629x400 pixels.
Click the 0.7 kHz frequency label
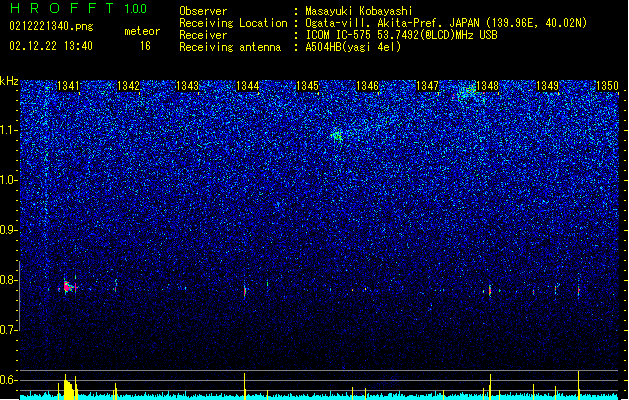pos(9,330)
